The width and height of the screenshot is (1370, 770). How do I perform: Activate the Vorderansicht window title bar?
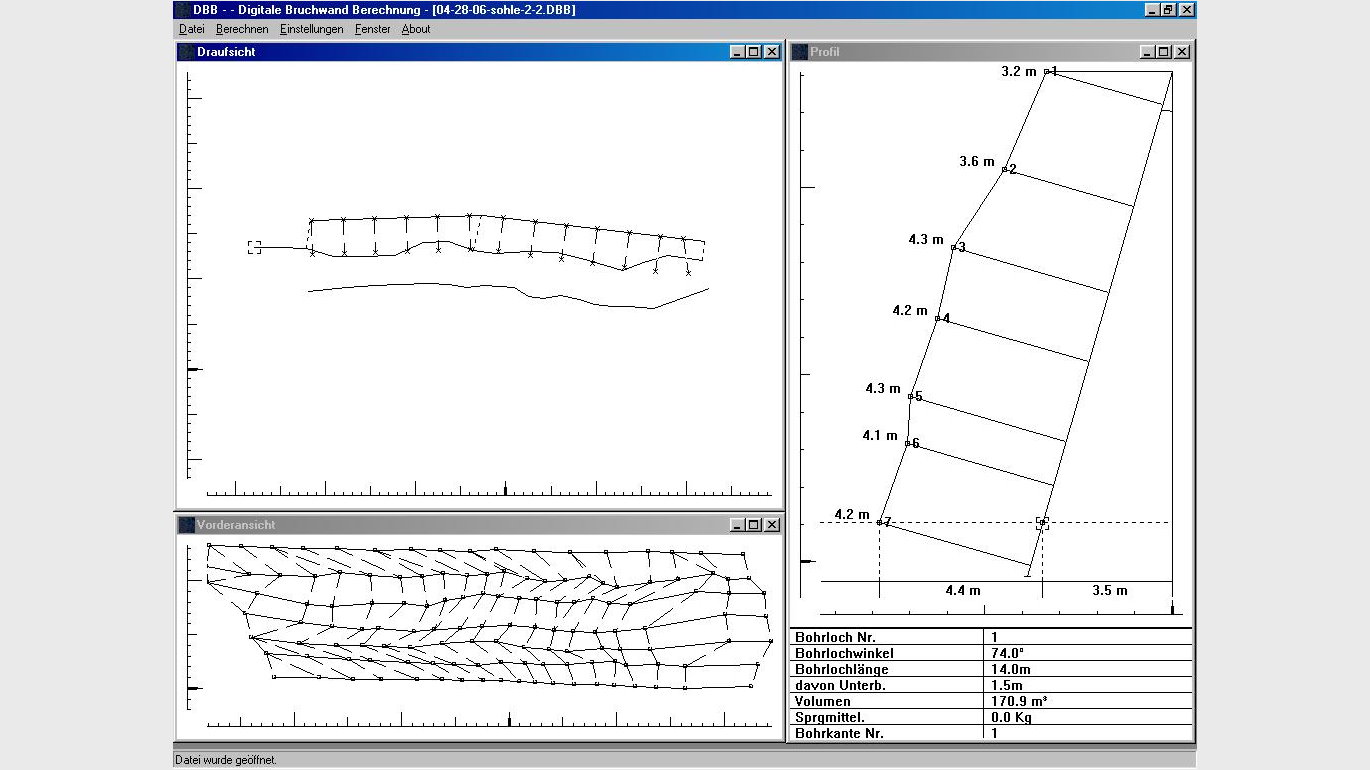450,525
